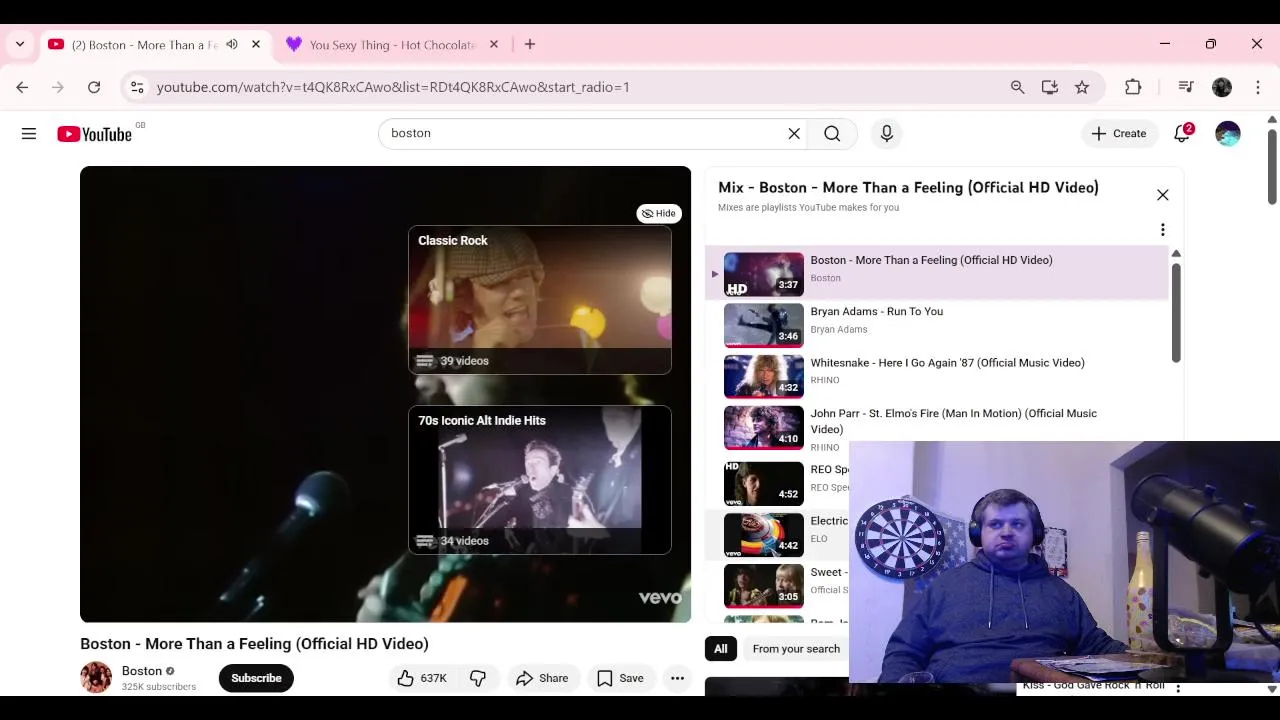This screenshot has height=720, width=1280.
Task: Select the From your search chip
Action: tap(796, 649)
